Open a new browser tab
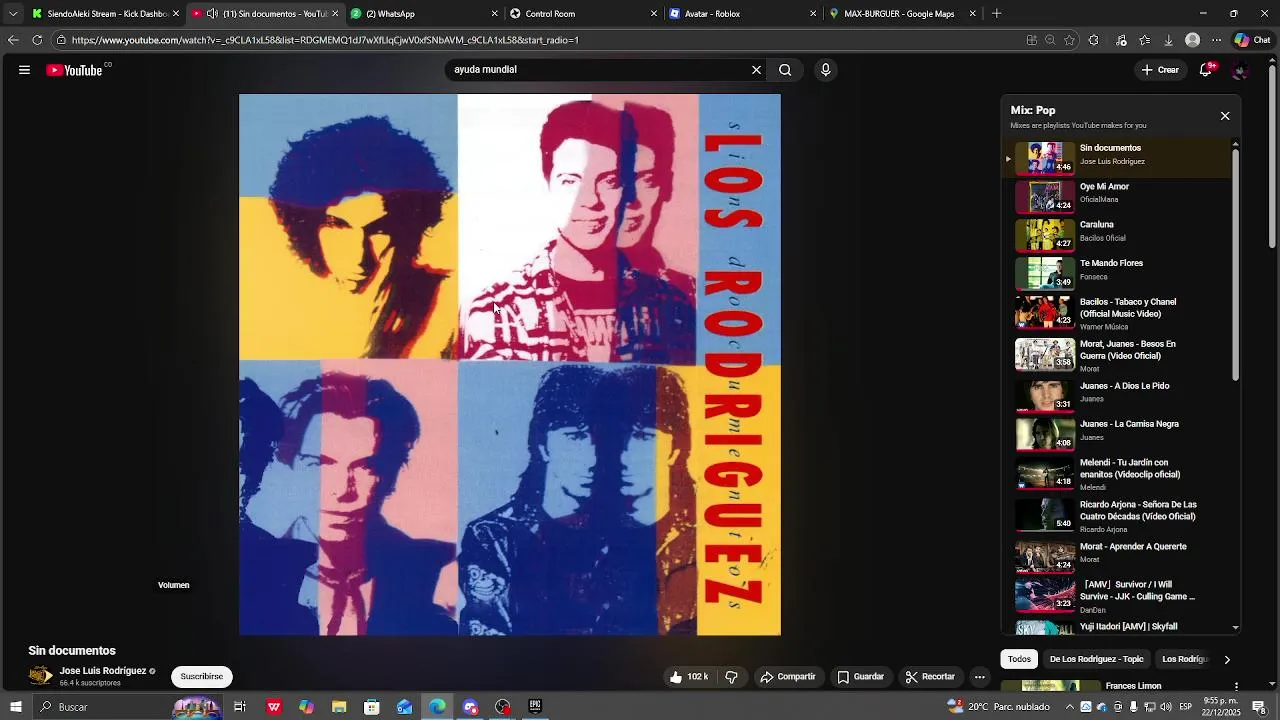Image resolution: width=1280 pixels, height=720 pixels. (996, 14)
